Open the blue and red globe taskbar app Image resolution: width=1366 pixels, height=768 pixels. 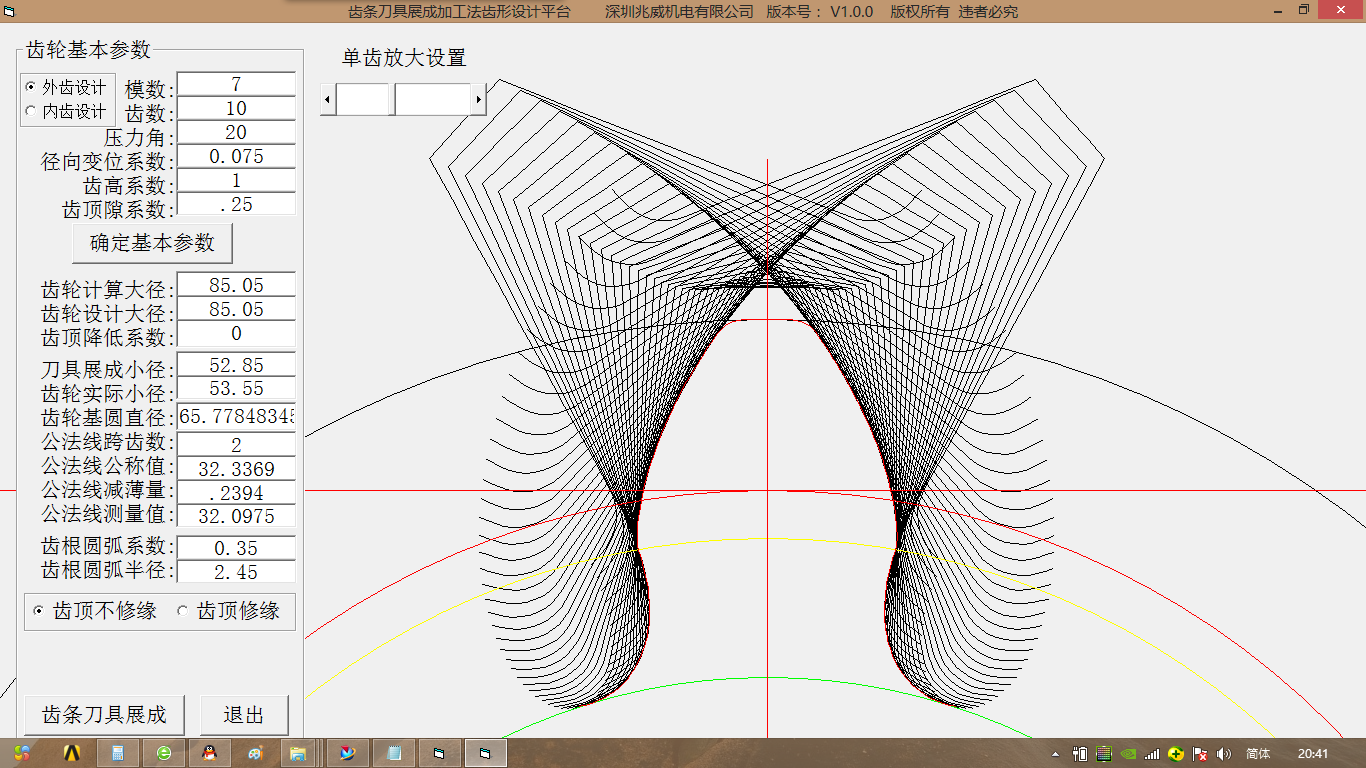(x=348, y=753)
